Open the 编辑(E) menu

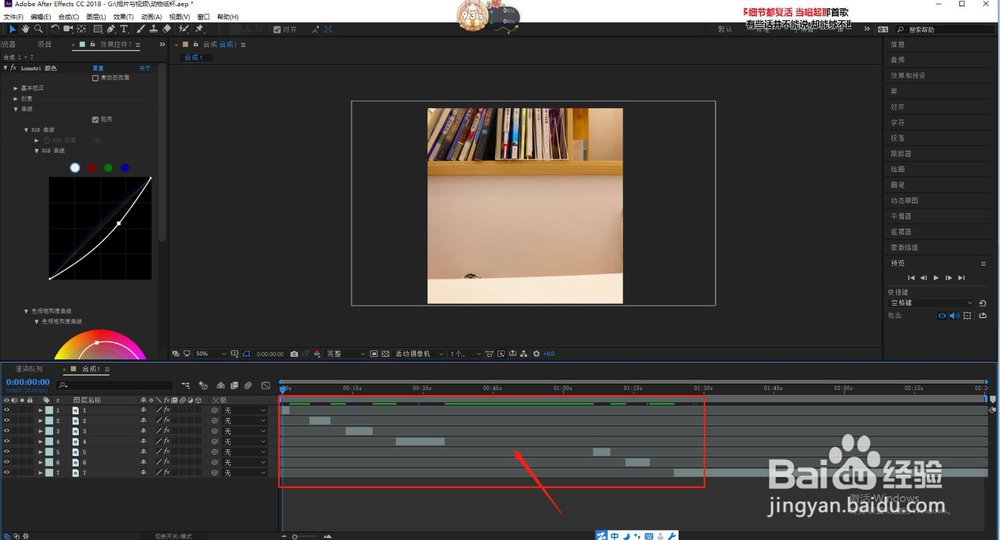coord(41,17)
